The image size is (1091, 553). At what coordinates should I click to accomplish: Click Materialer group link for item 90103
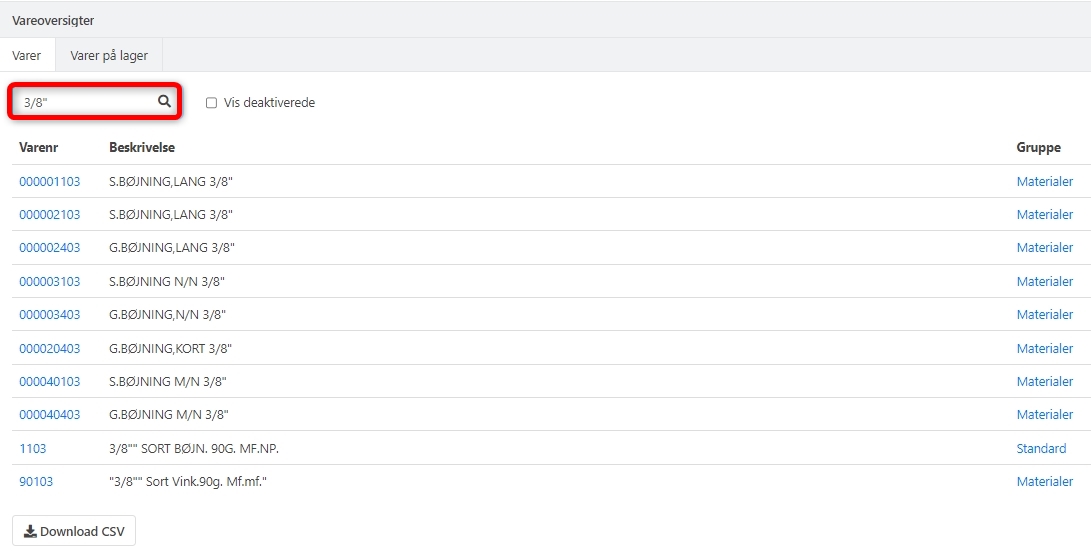coord(1044,482)
